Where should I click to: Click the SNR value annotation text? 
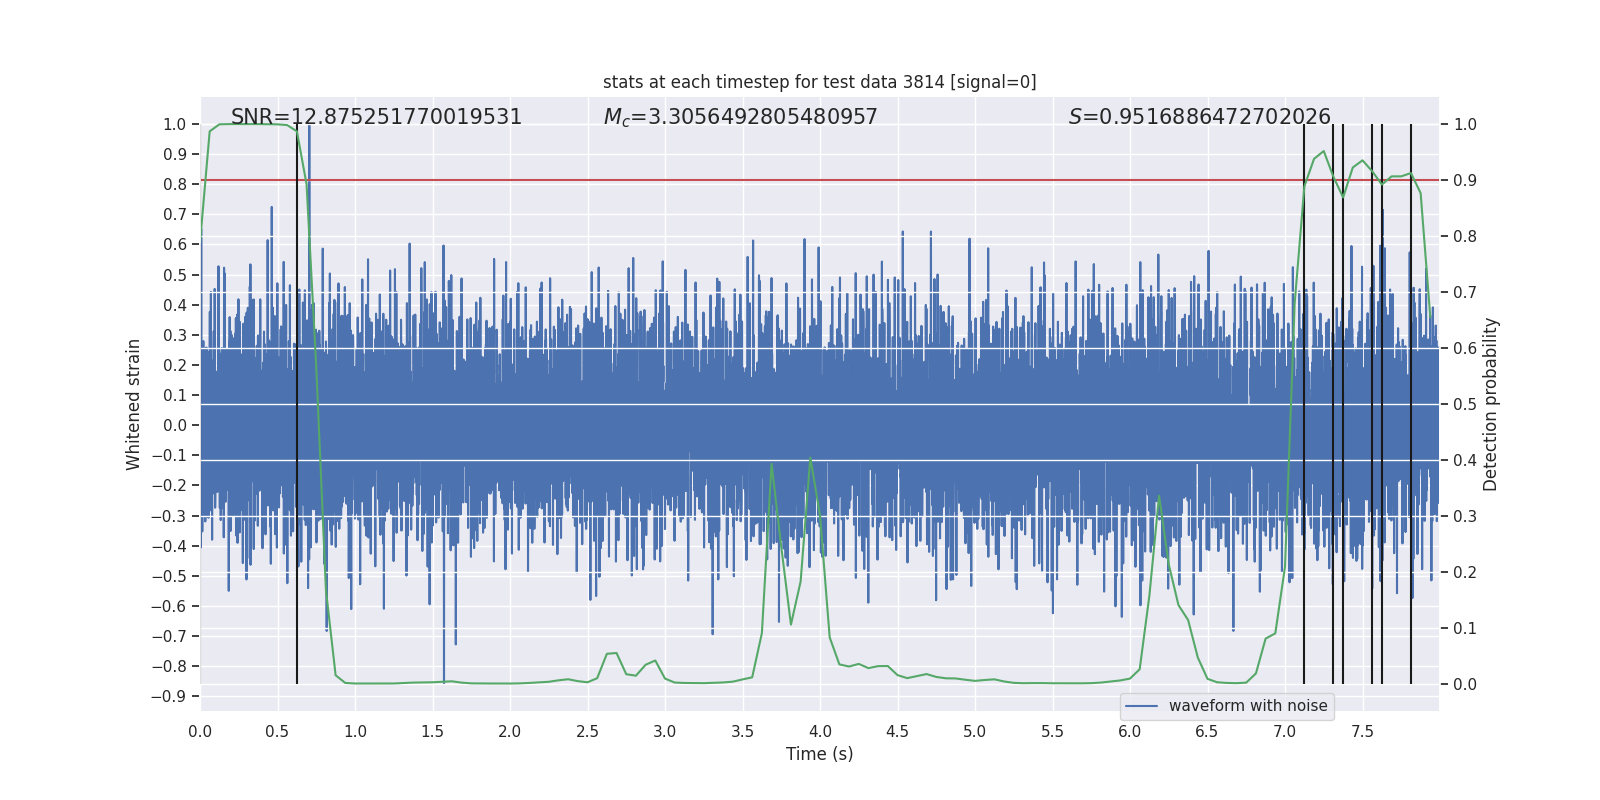tap(376, 117)
